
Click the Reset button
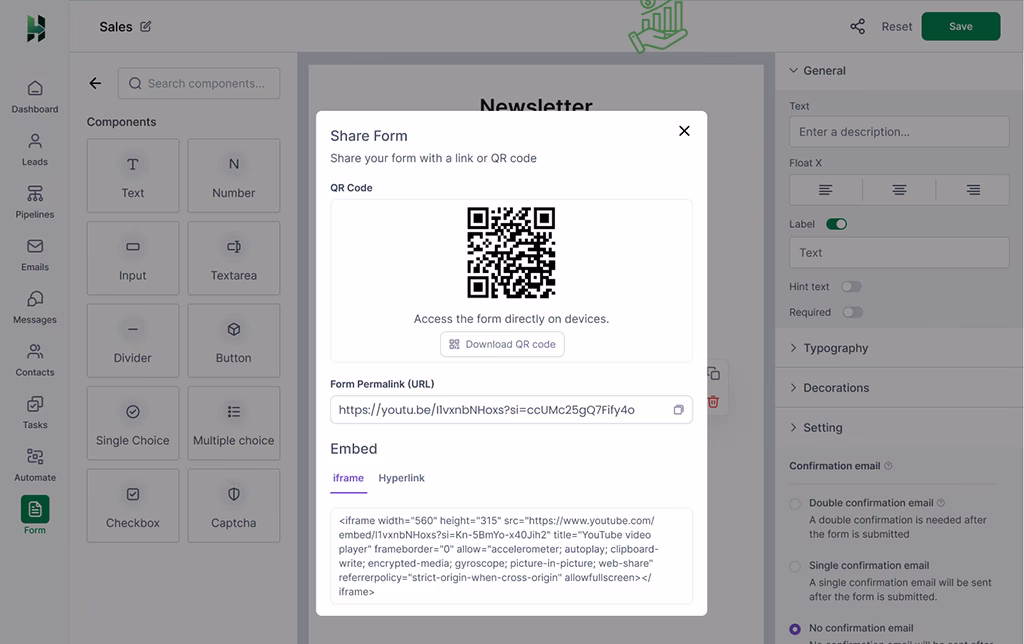pos(897,27)
